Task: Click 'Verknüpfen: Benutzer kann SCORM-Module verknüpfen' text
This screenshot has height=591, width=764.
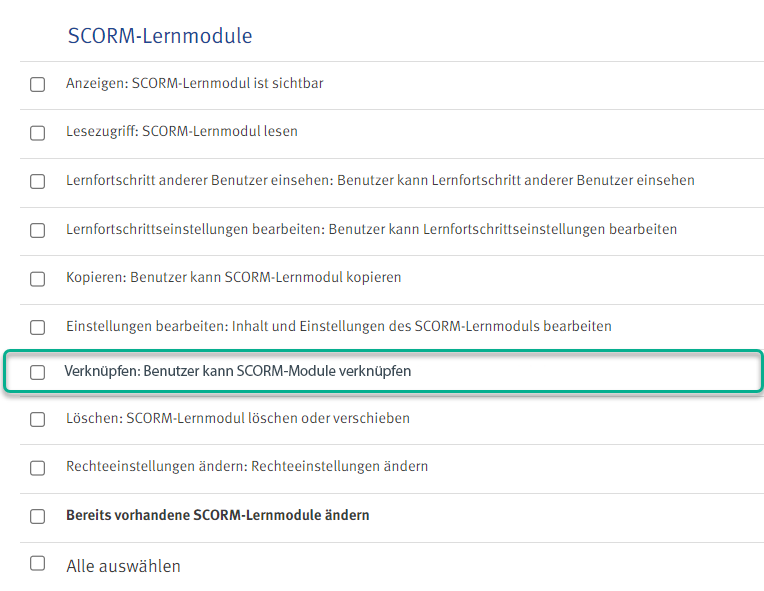Action: click(x=237, y=371)
